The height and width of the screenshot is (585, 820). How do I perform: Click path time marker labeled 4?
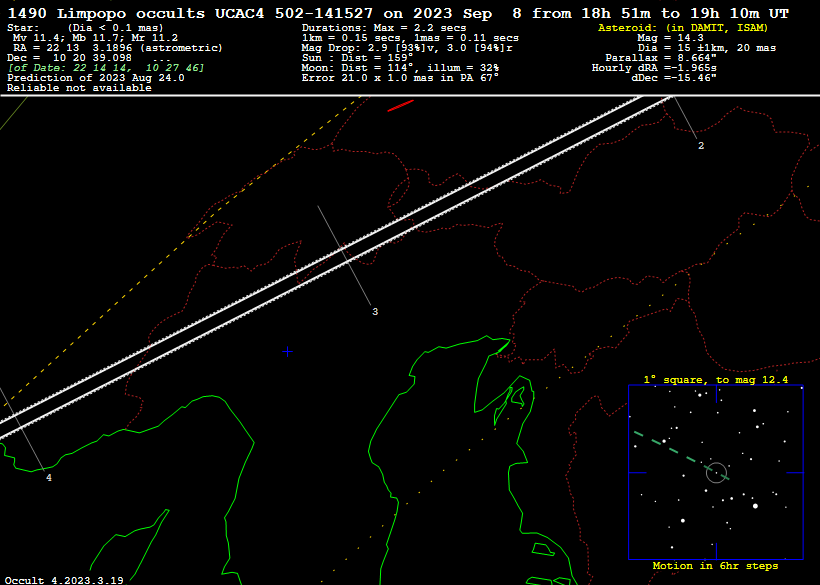click(x=49, y=478)
